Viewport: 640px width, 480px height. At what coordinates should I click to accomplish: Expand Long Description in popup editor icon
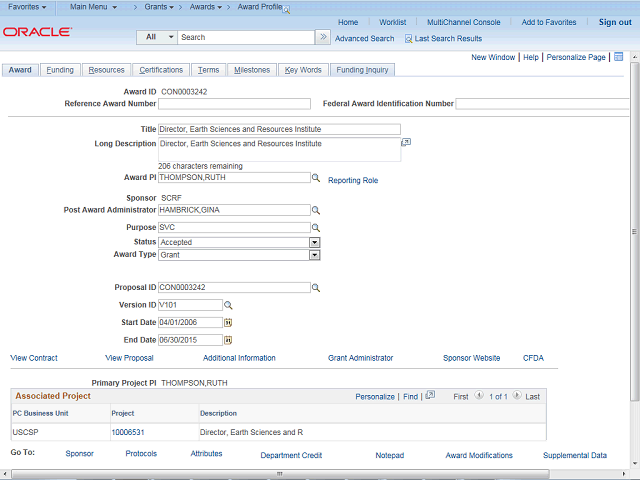406,142
